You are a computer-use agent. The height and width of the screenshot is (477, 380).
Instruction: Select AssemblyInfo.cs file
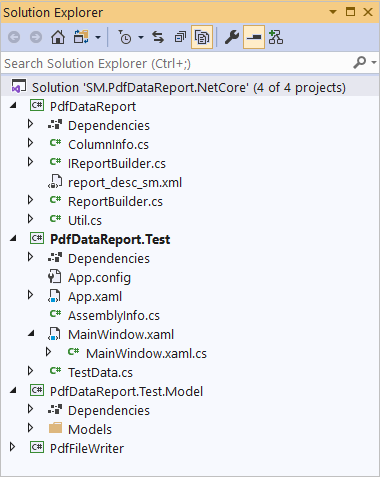pyautogui.click(x=114, y=316)
